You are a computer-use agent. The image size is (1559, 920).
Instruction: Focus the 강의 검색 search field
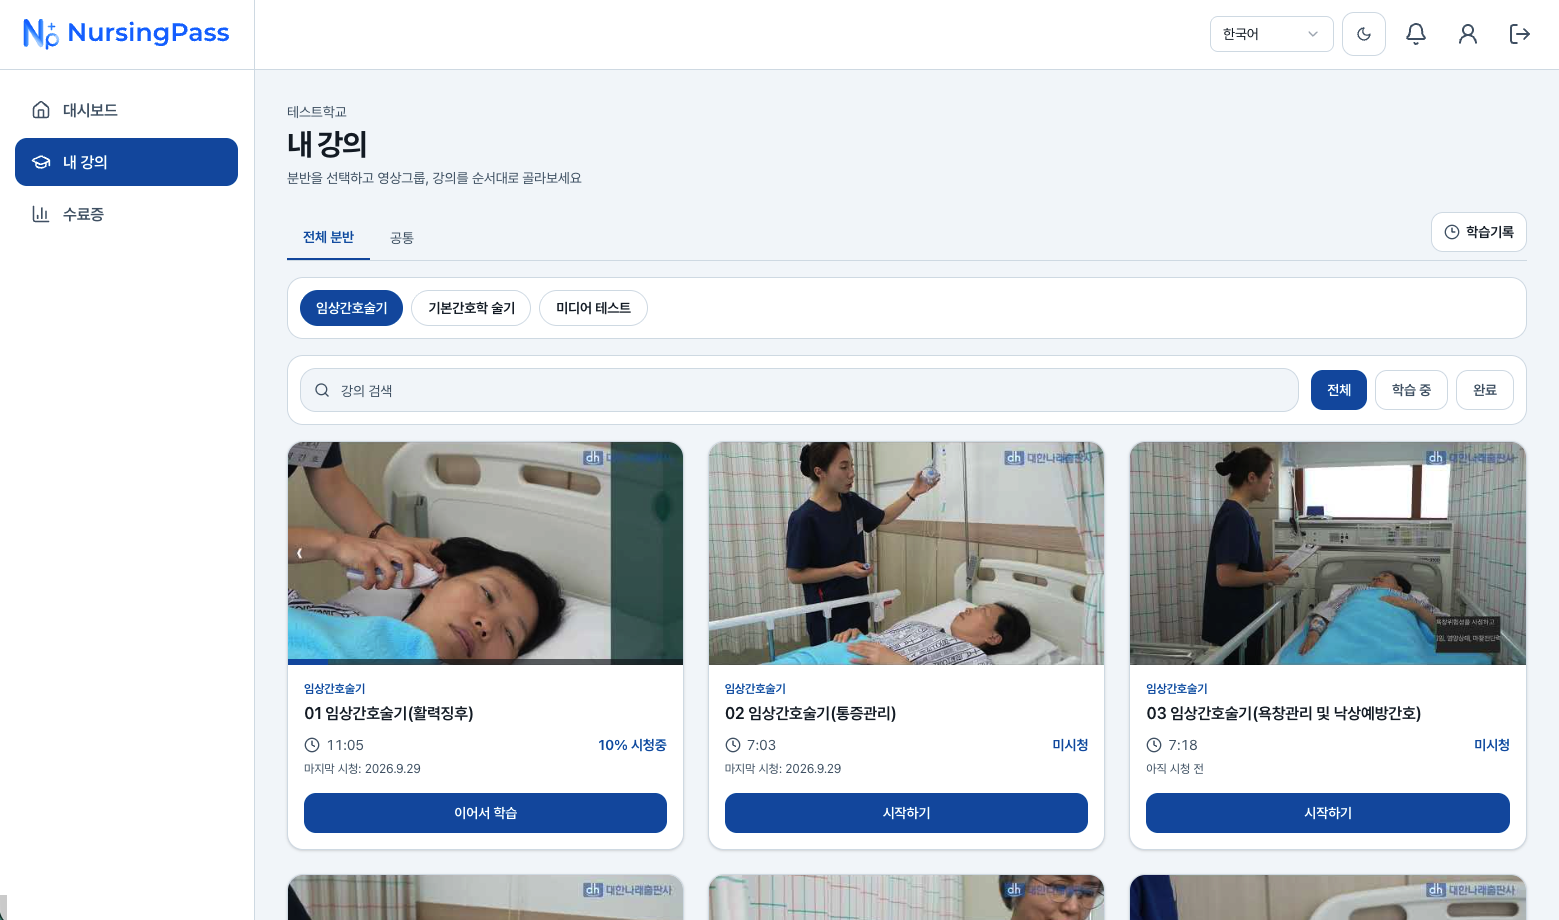pos(799,390)
